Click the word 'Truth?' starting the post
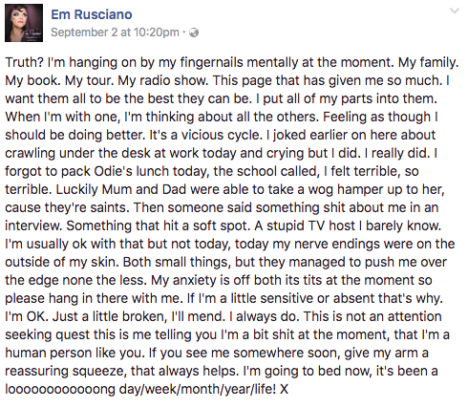Image resolution: width=468 pixels, height=408 pixels. click(x=24, y=62)
